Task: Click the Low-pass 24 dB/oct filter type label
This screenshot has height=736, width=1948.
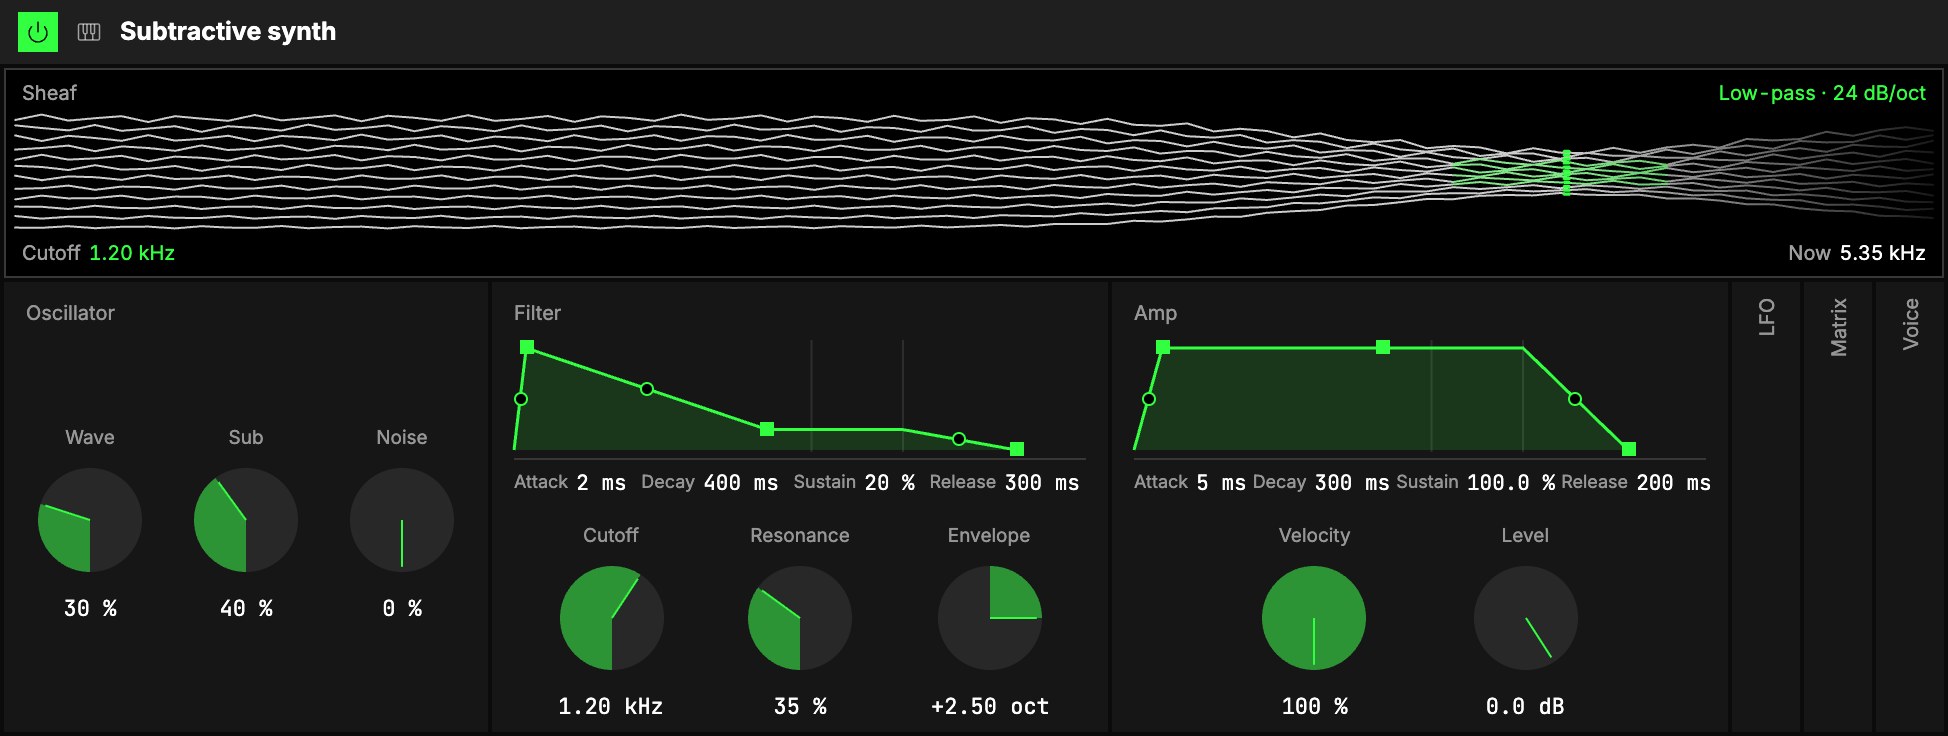Action: (1822, 93)
